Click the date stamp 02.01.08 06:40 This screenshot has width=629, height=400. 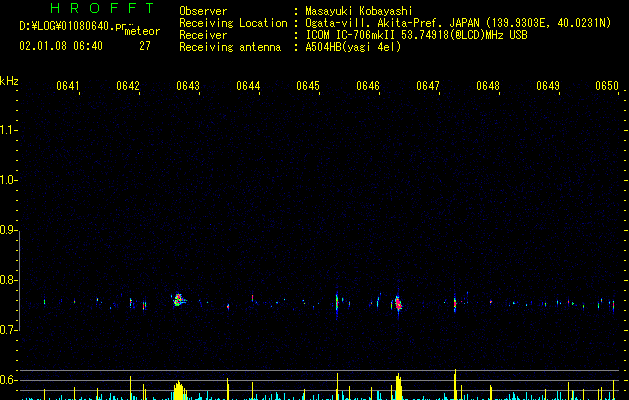point(61,45)
